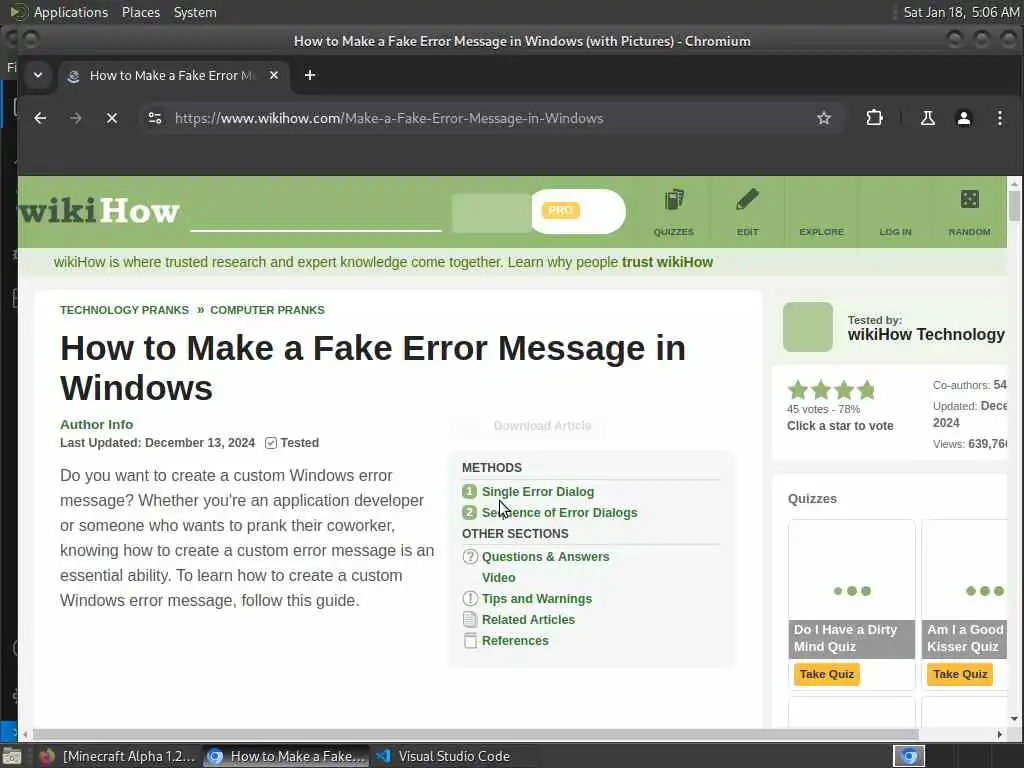Open the Extensions puzzle icon
The width and height of the screenshot is (1024, 768).
(x=874, y=118)
